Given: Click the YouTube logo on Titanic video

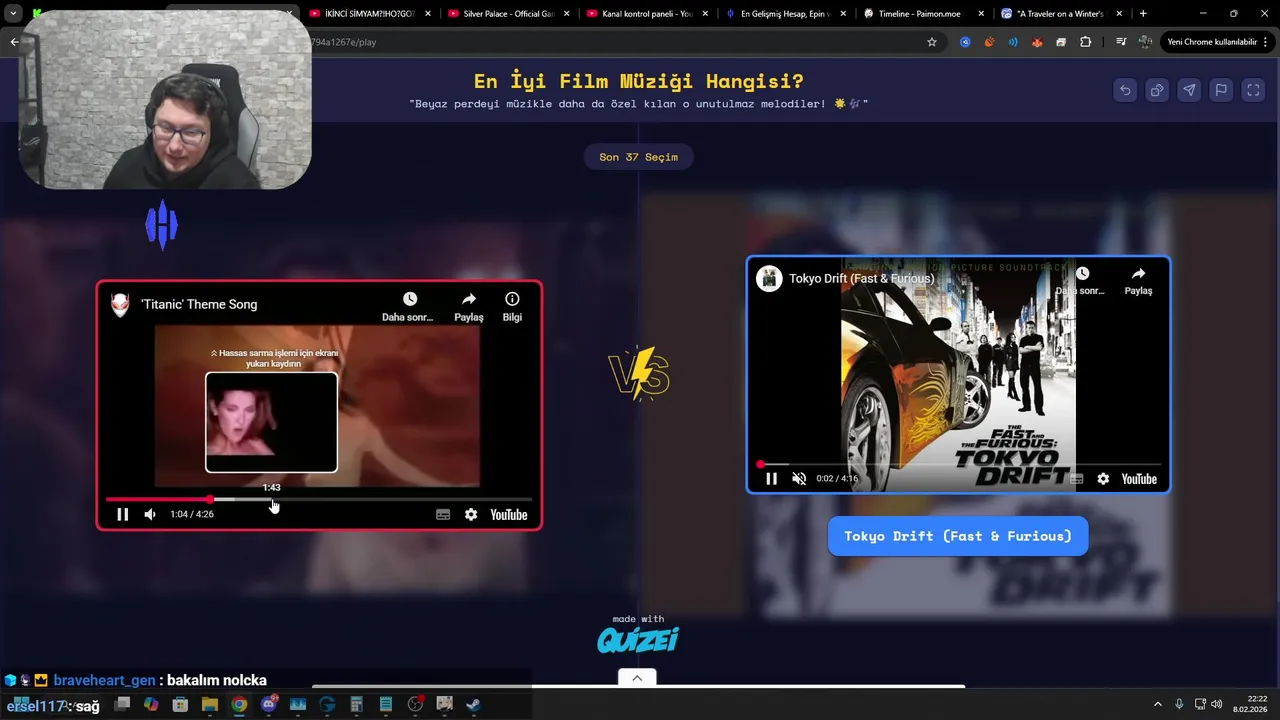Looking at the screenshot, I should coord(509,514).
